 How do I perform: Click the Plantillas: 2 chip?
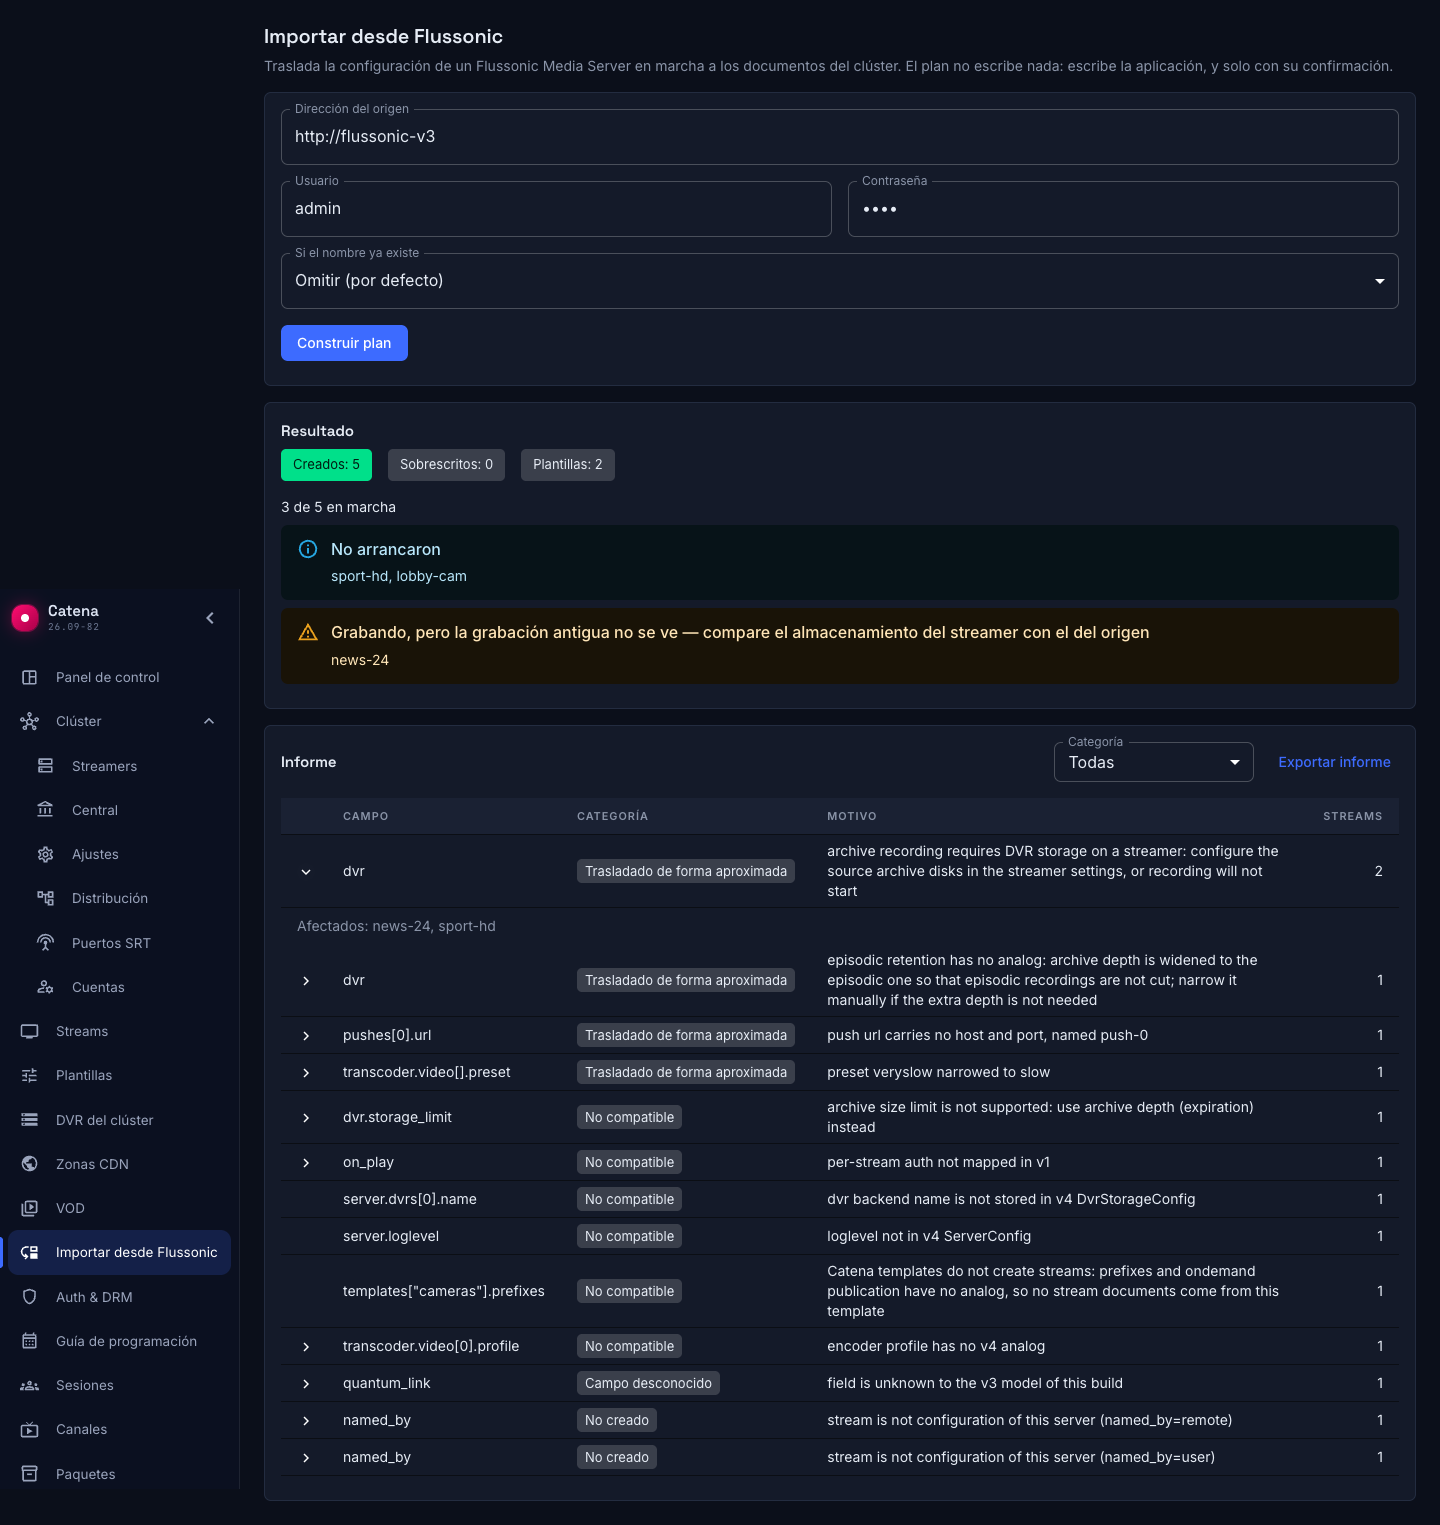568,465
